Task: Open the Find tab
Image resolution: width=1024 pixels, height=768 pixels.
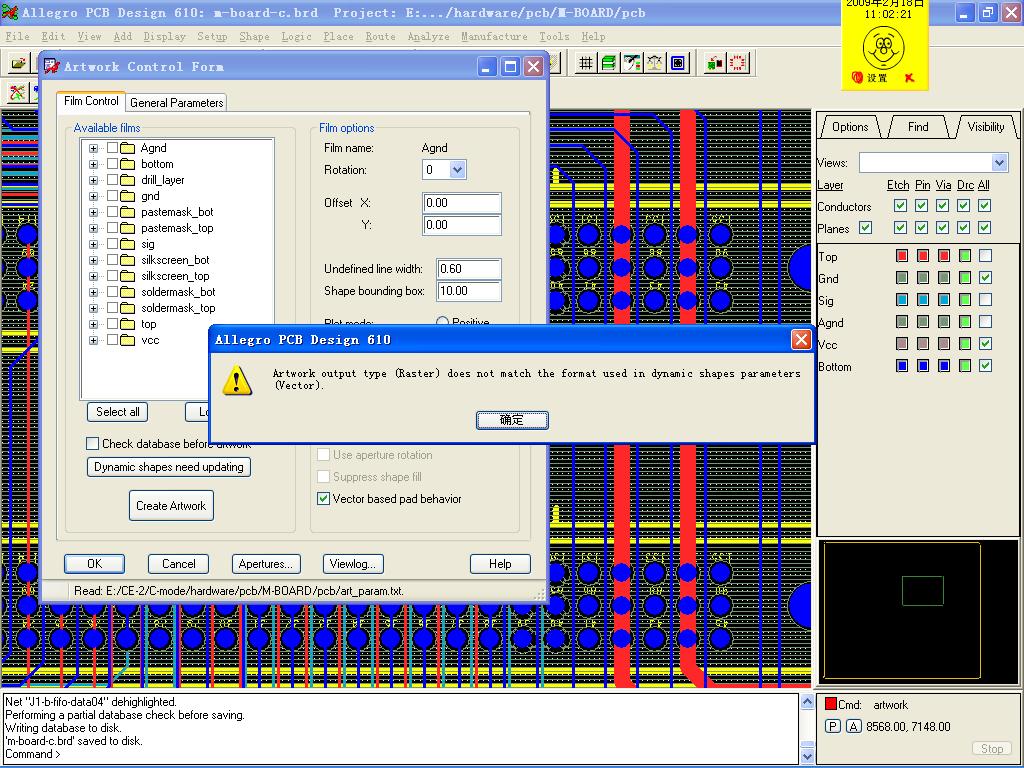Action: tap(918, 127)
